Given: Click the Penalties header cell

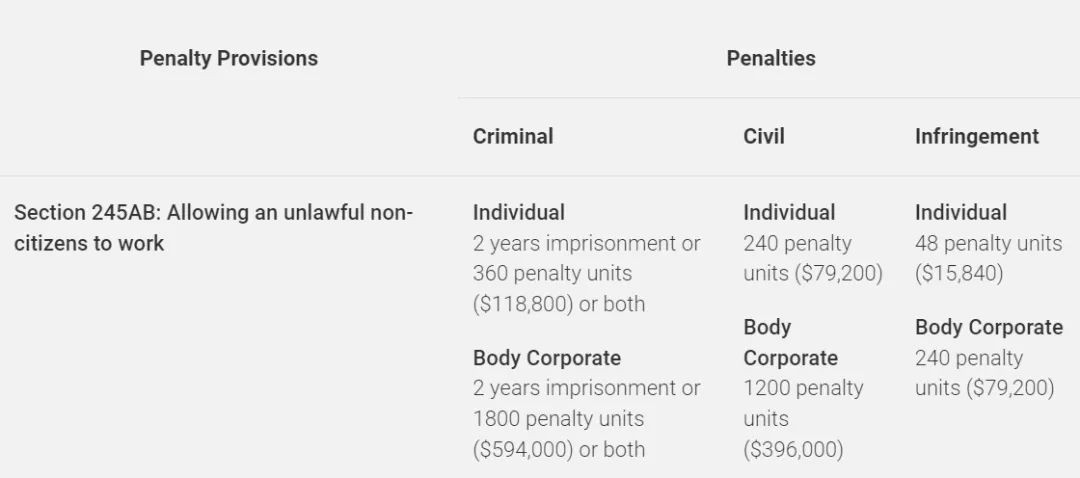Looking at the screenshot, I should [770, 58].
